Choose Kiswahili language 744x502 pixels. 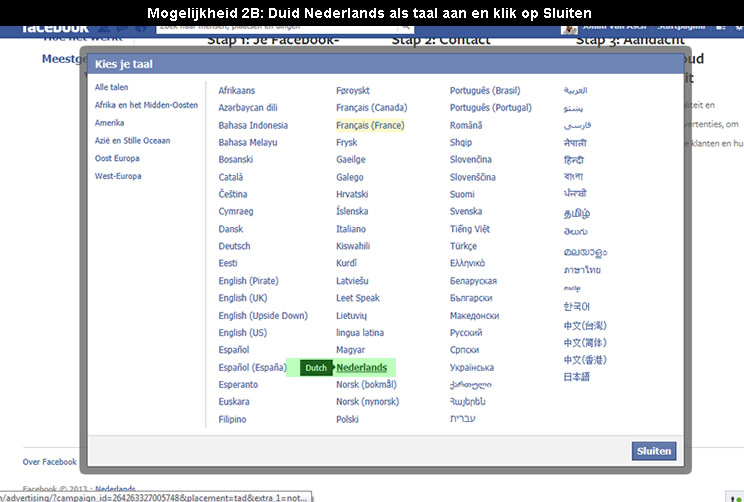353,246
